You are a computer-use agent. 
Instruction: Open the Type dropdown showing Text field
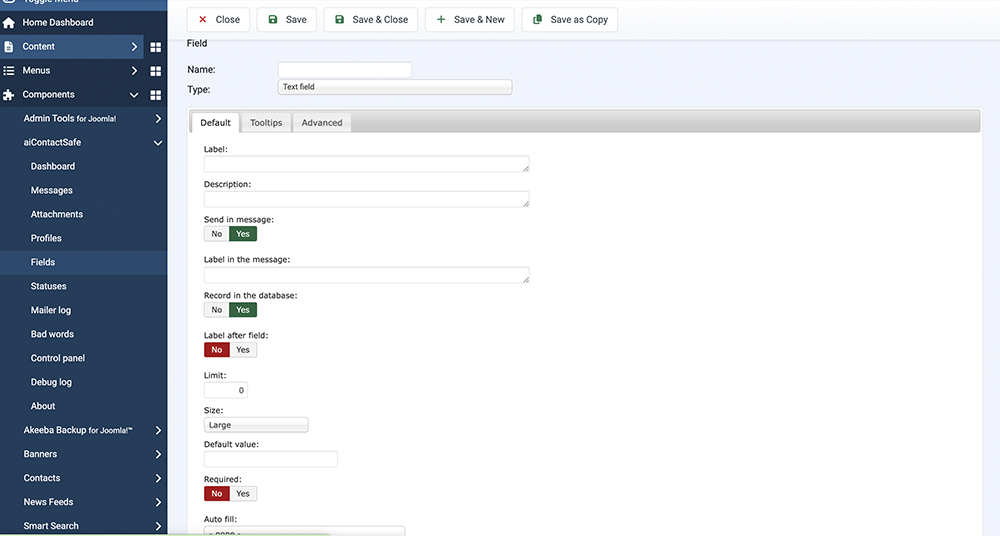(x=395, y=87)
